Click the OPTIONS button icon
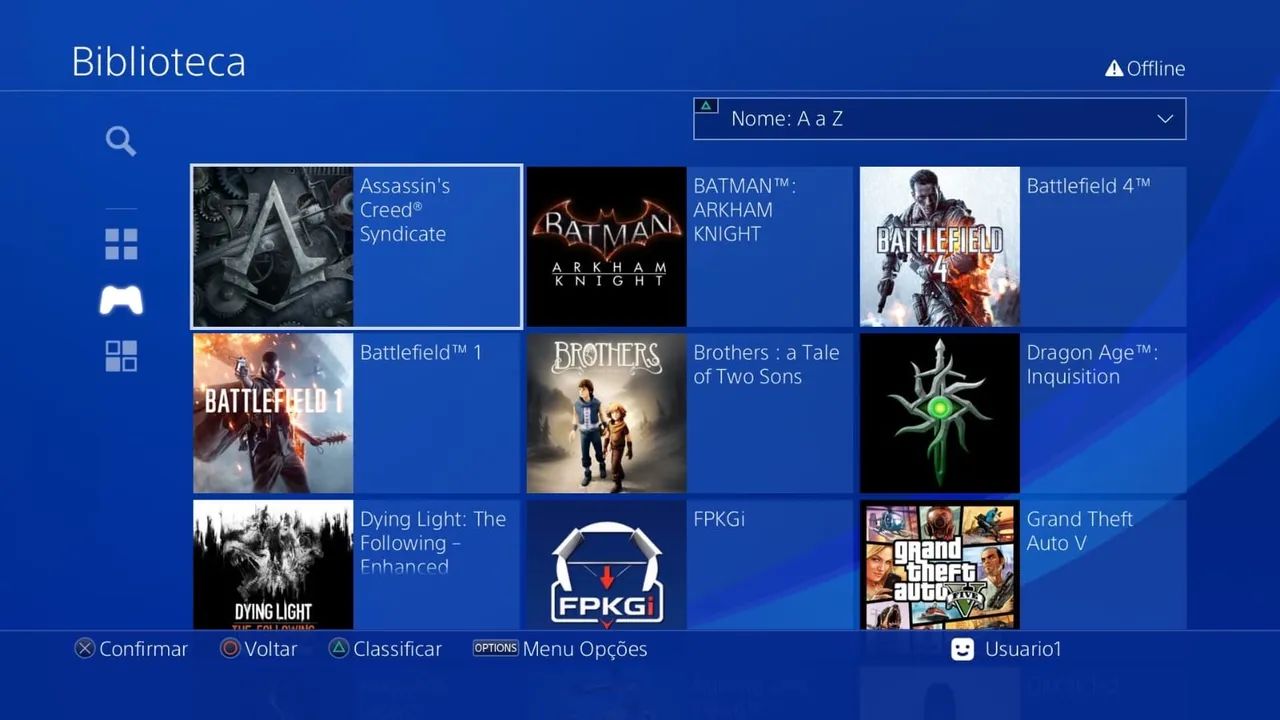Screen dimensions: 1280x720 (495, 648)
